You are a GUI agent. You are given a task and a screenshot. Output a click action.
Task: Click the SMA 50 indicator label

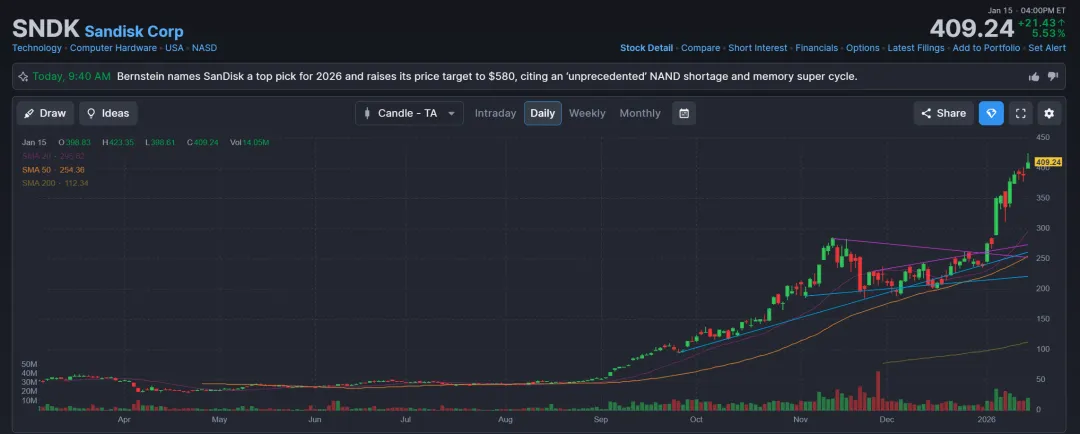(53, 169)
